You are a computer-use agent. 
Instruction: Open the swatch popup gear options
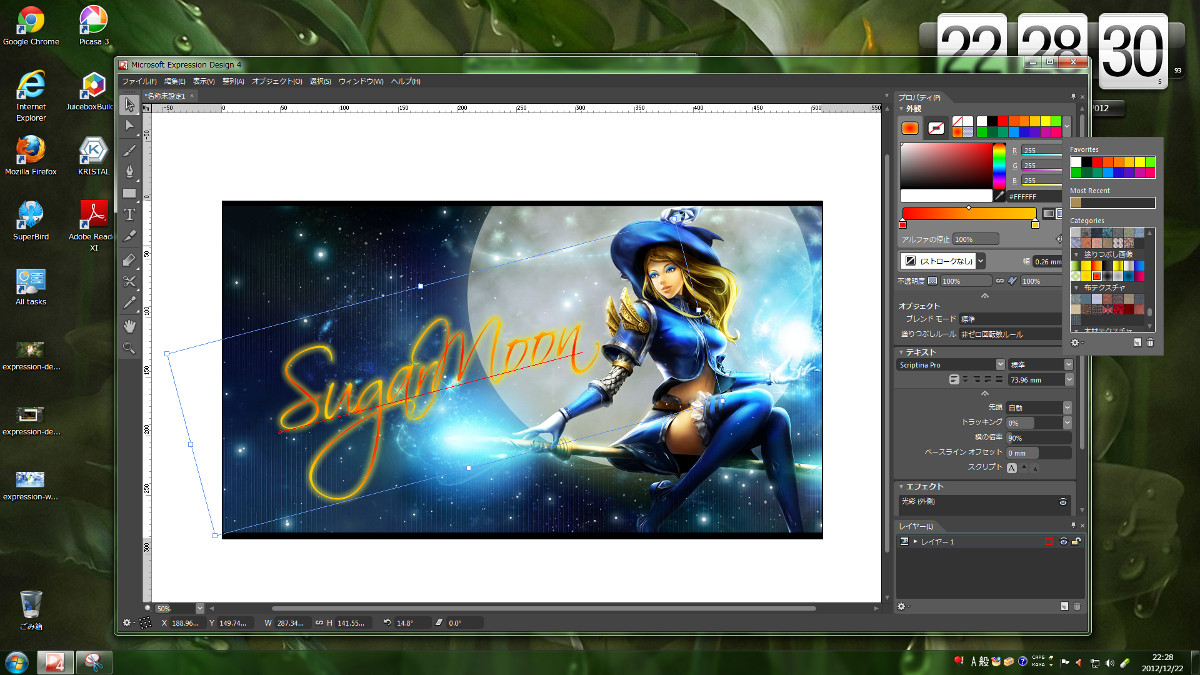[x=1075, y=342]
